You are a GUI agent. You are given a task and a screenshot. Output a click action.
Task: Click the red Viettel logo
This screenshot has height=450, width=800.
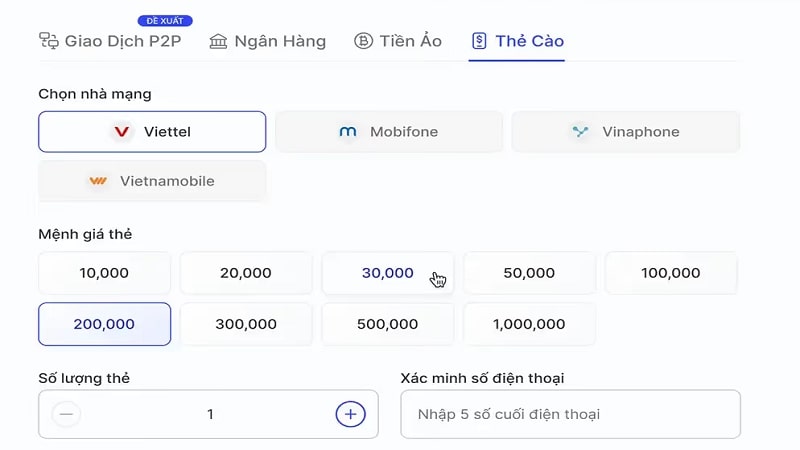tap(121, 132)
